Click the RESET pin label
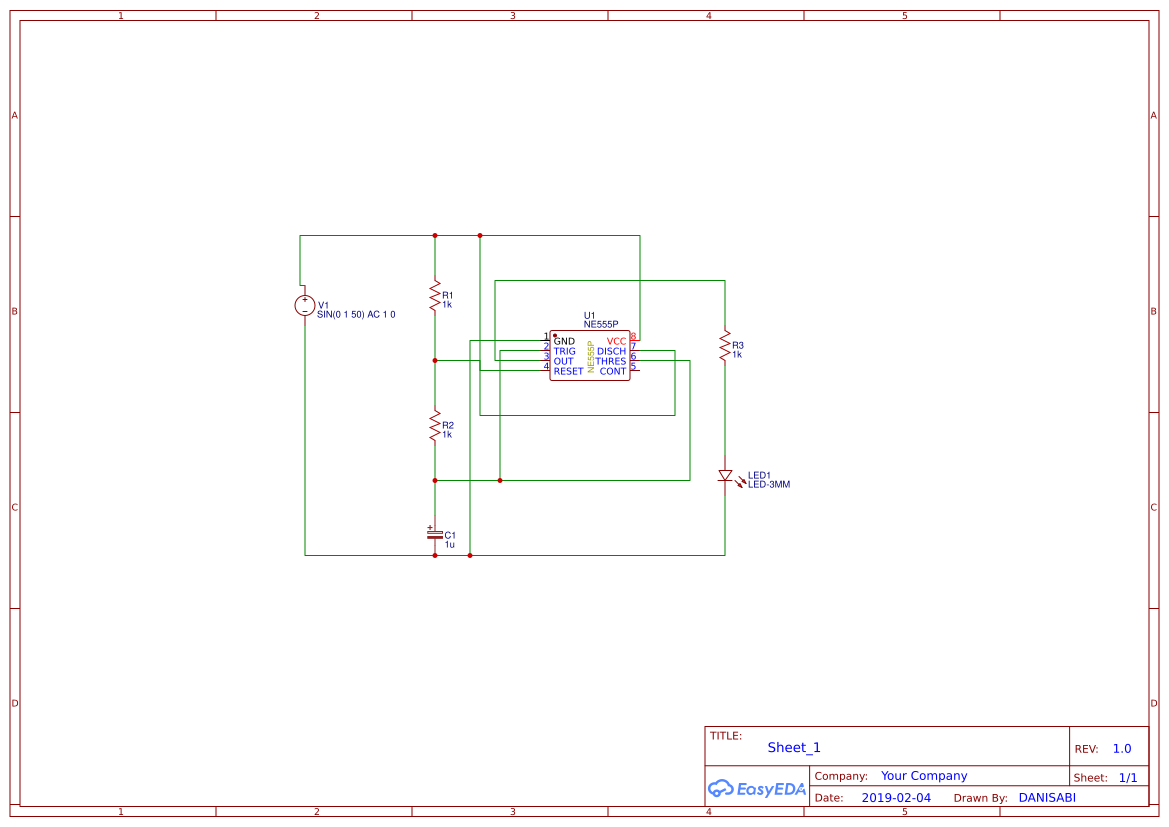 568,371
